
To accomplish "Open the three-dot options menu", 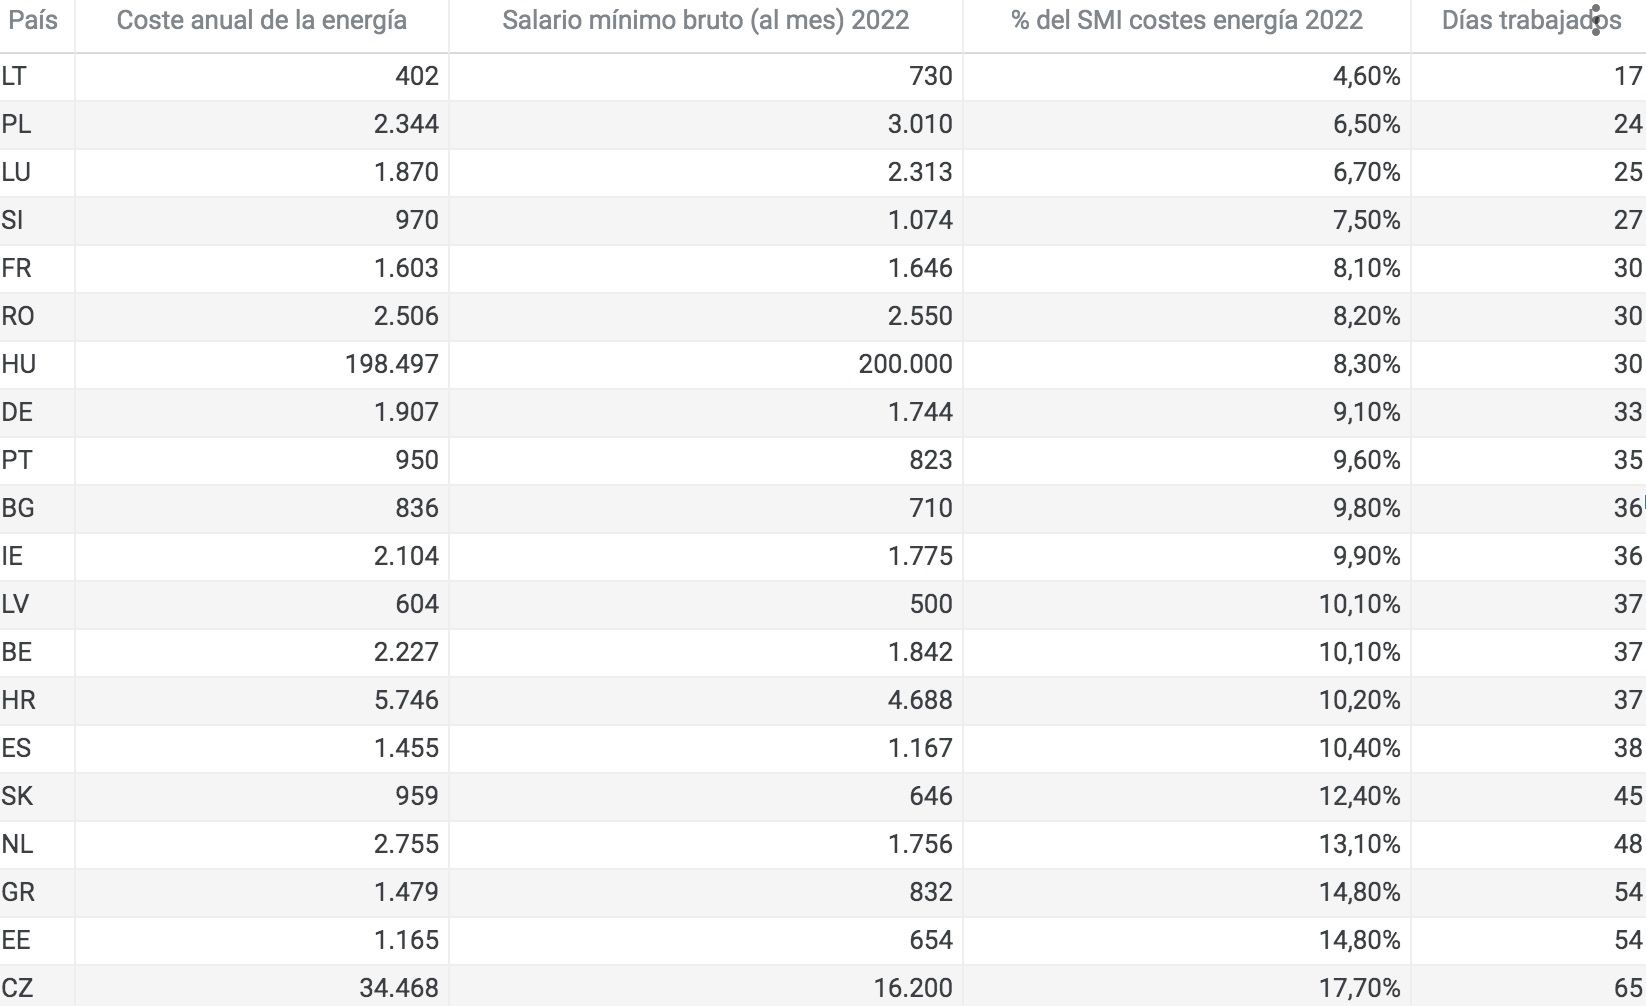I will [1596, 20].
